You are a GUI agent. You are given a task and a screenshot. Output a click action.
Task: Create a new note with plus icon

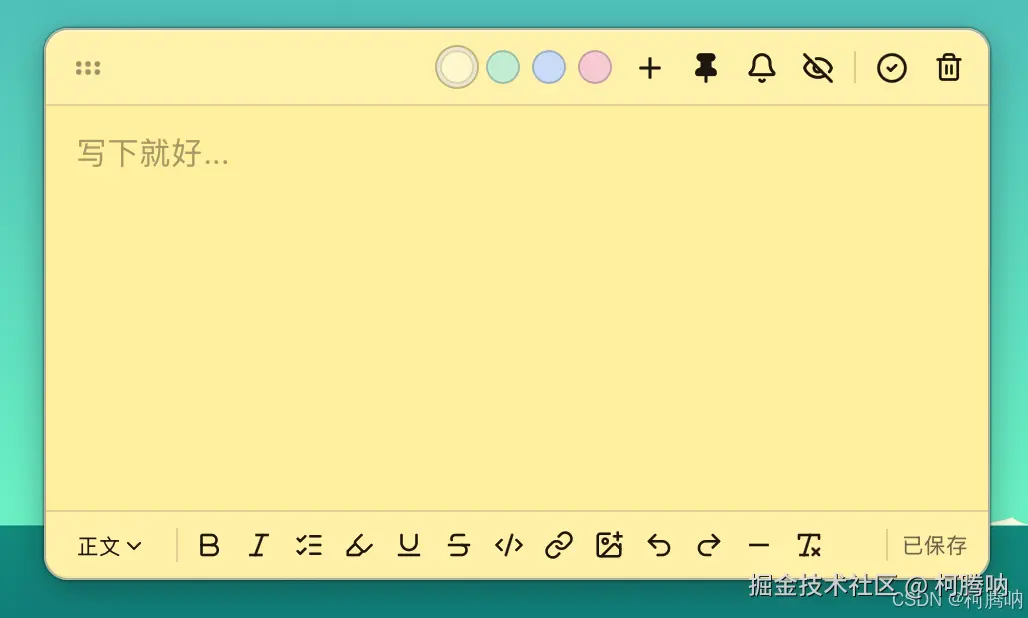point(650,68)
